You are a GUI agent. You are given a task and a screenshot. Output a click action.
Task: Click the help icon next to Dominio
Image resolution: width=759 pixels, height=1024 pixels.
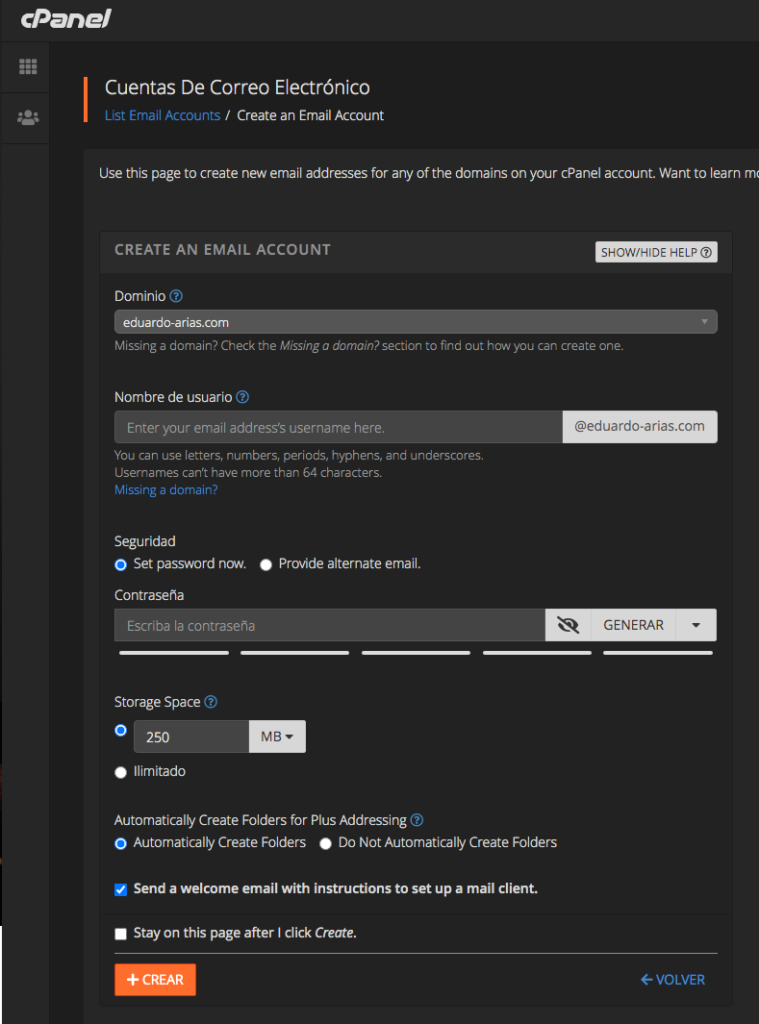click(176, 296)
